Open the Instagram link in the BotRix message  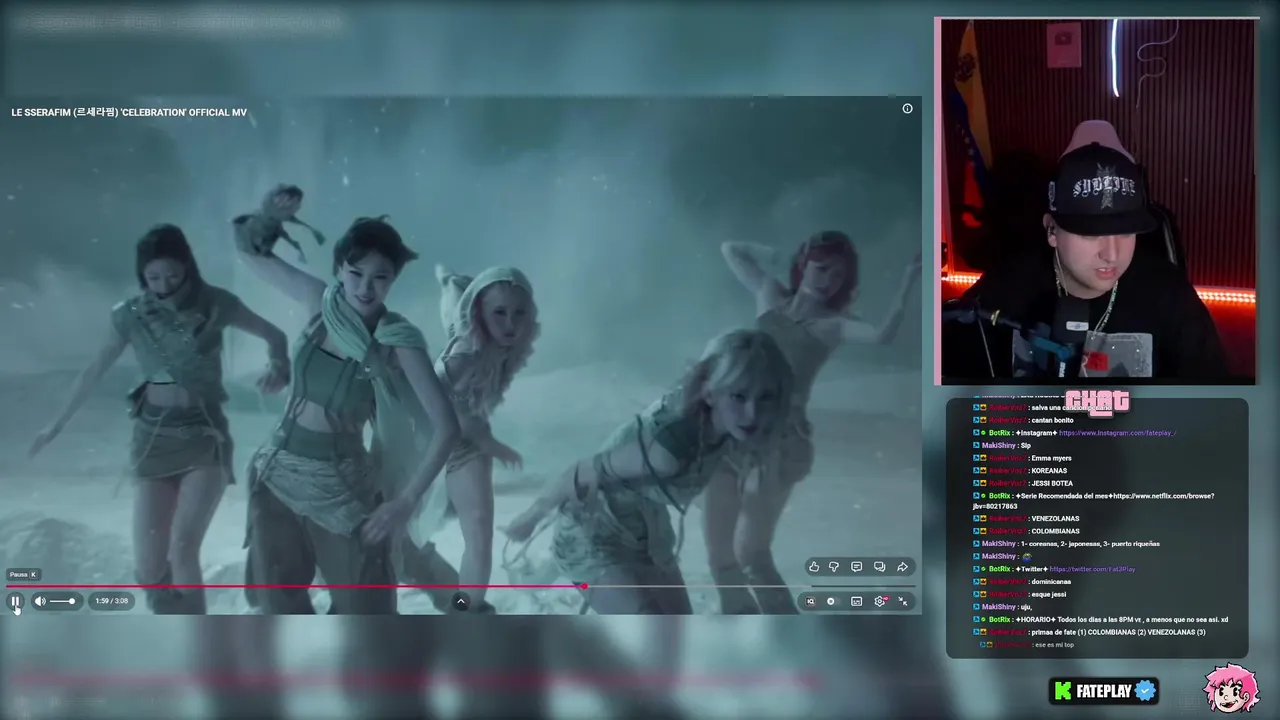[1117, 433]
